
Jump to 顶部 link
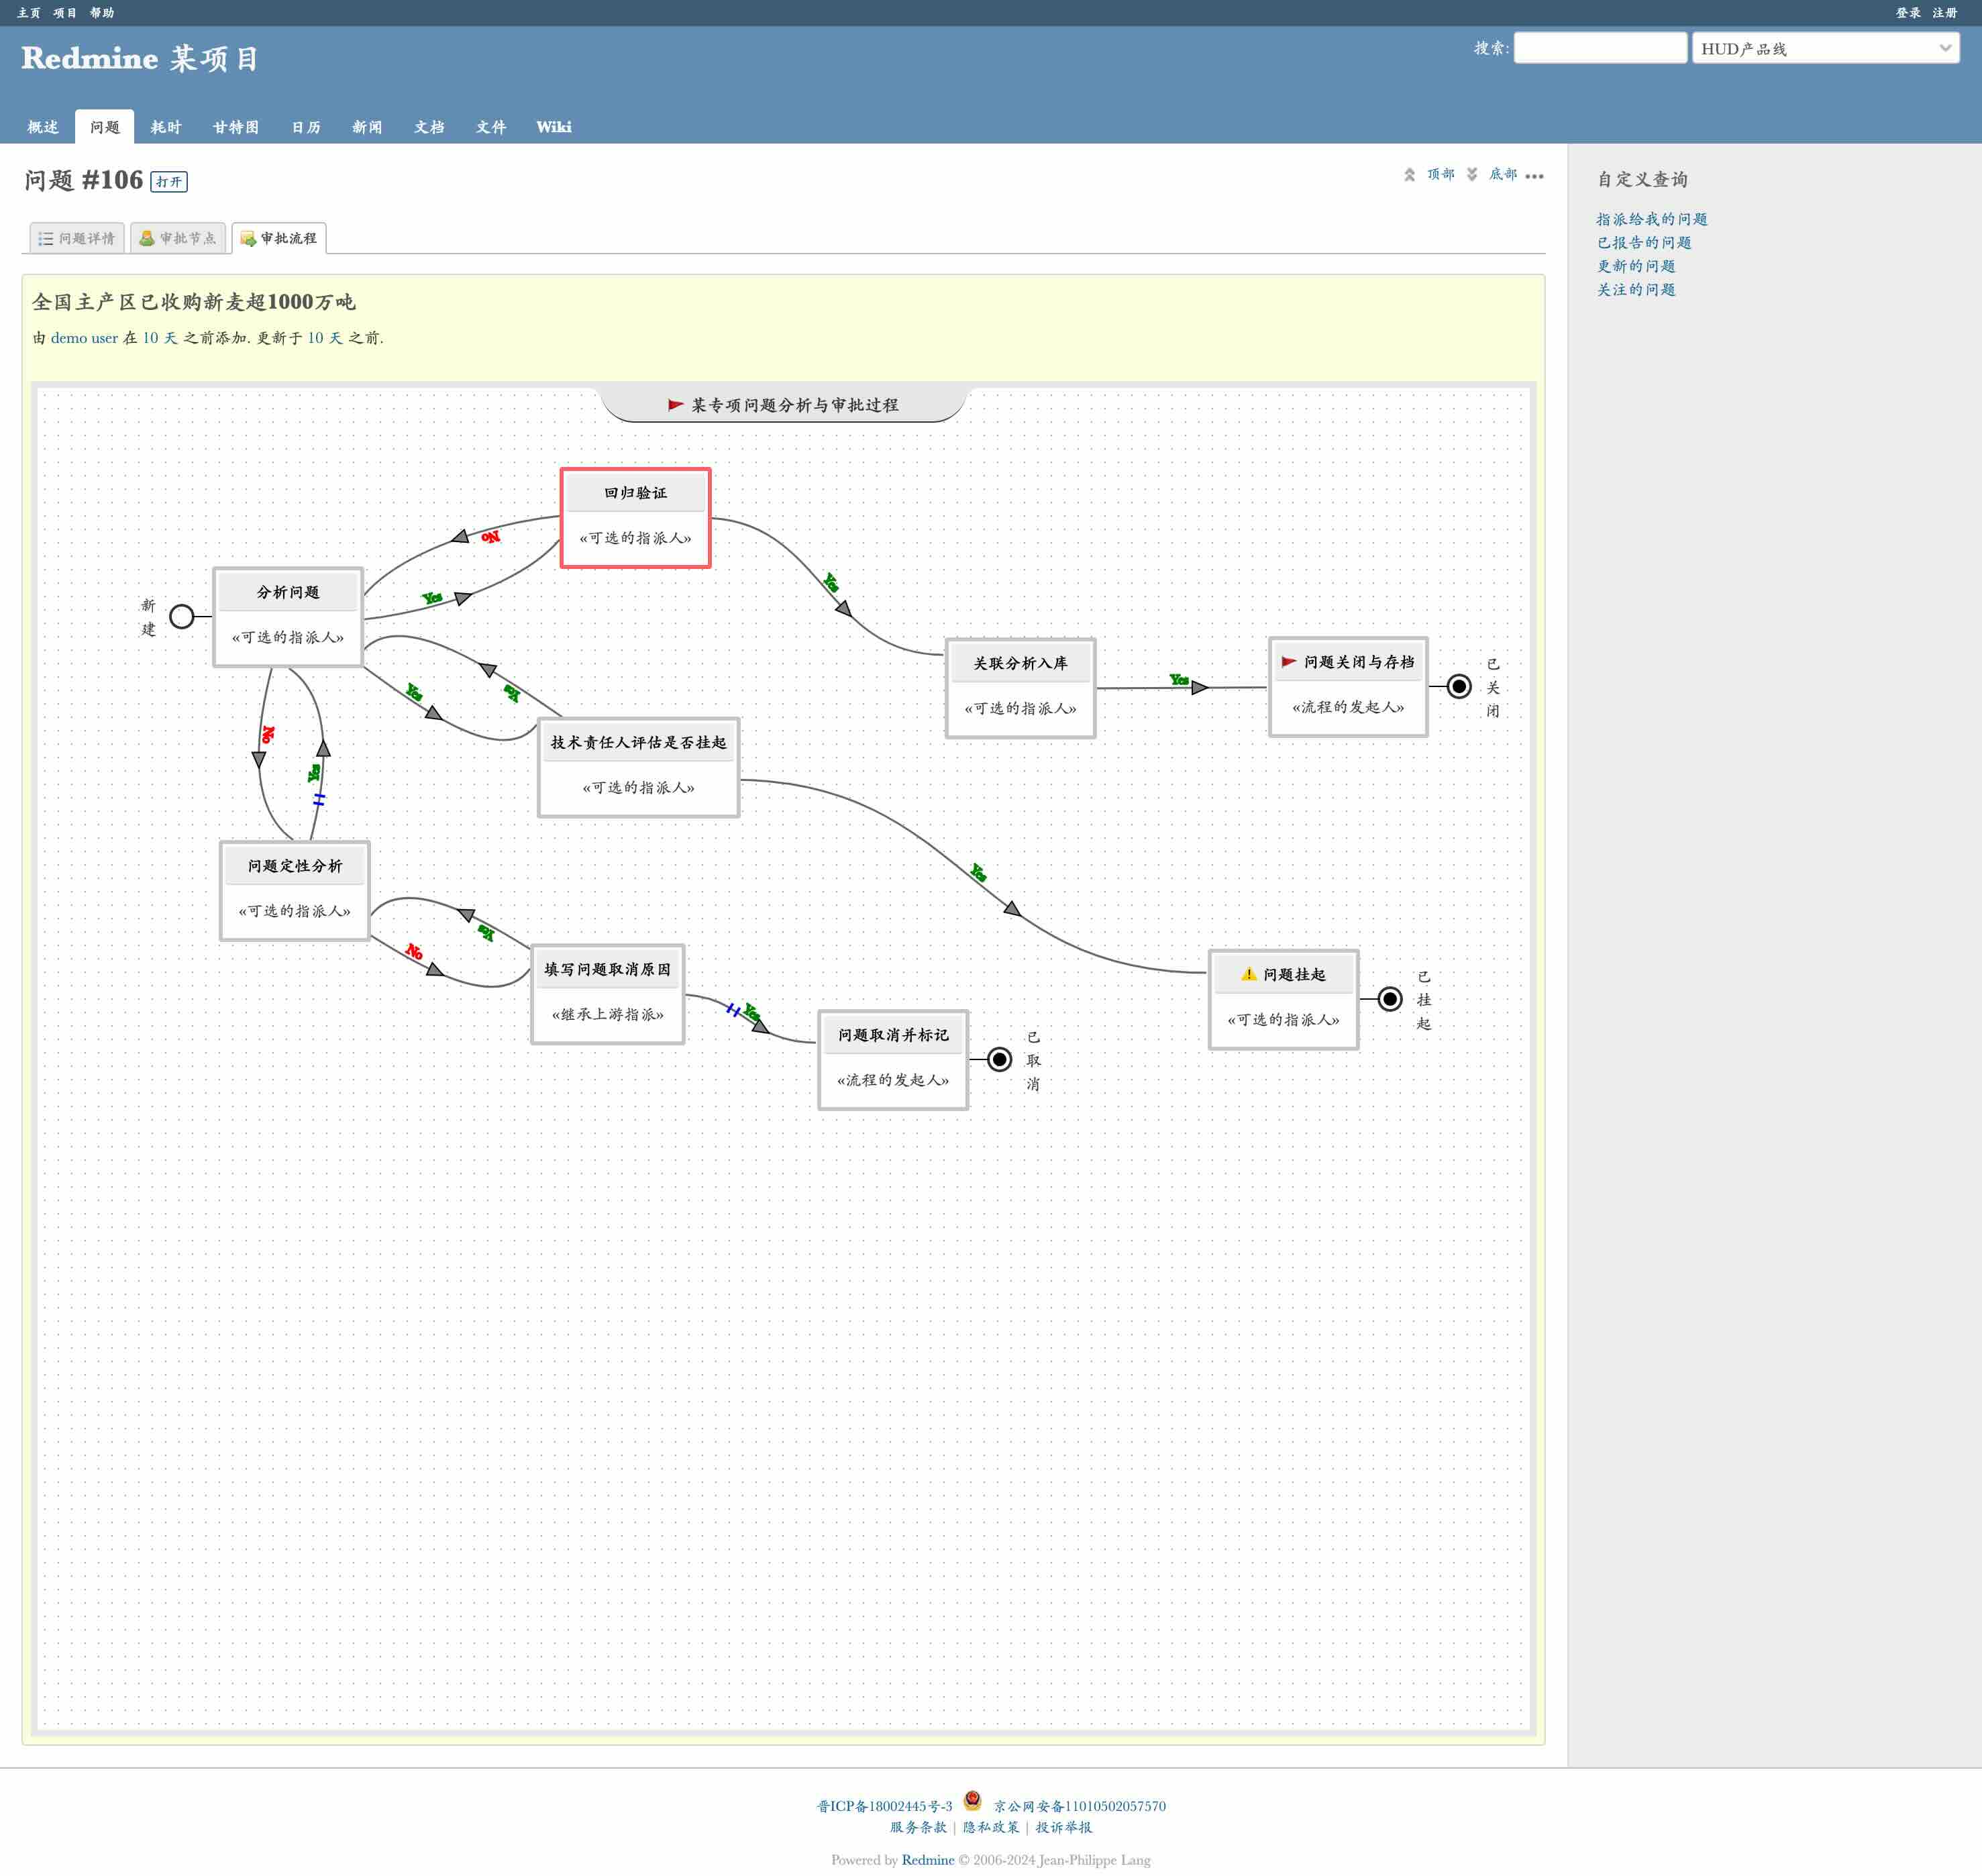[x=1441, y=174]
